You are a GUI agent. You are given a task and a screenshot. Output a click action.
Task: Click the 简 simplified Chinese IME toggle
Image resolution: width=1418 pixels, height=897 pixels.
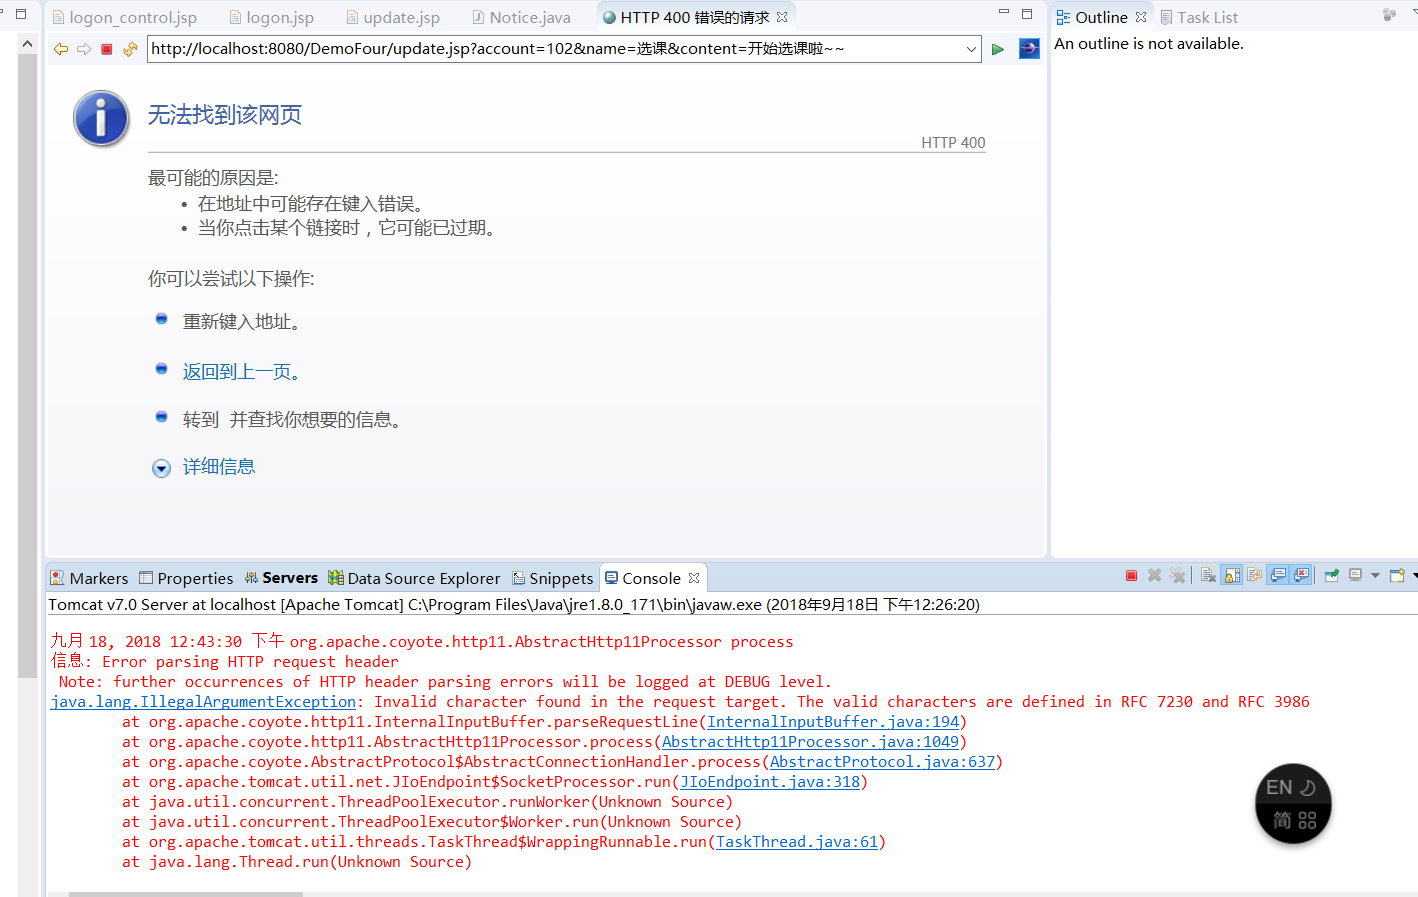[x=1282, y=821]
